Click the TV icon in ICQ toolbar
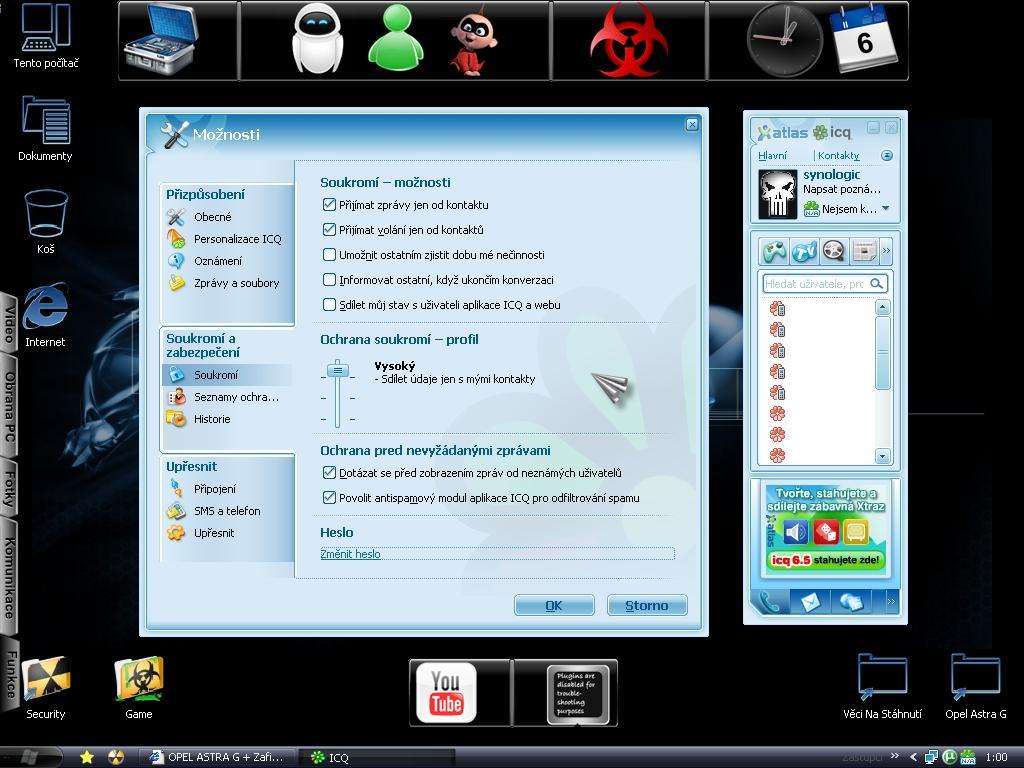 click(804, 250)
